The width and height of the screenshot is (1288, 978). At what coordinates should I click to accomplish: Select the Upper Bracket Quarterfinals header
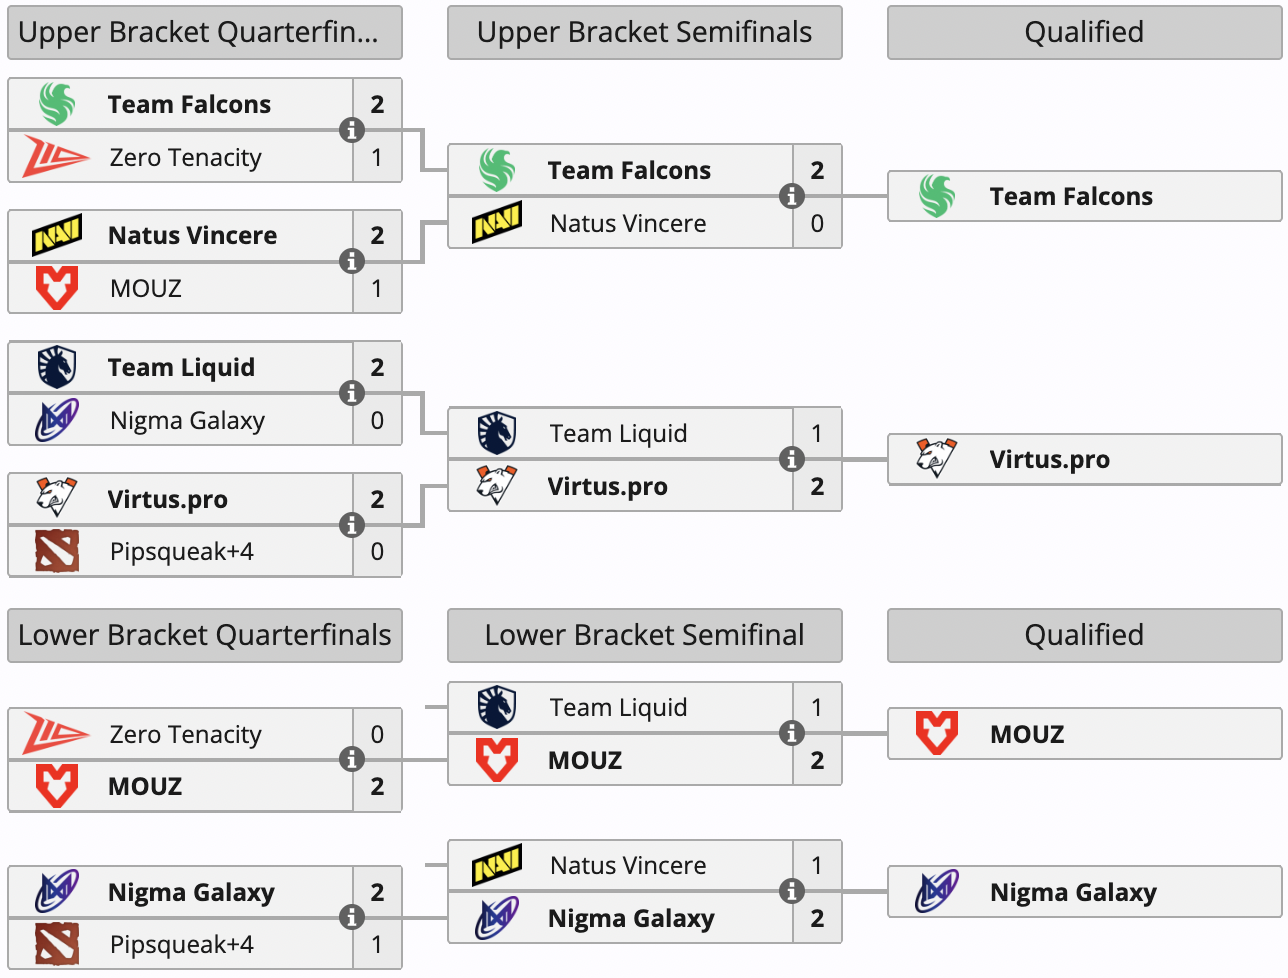(x=205, y=32)
